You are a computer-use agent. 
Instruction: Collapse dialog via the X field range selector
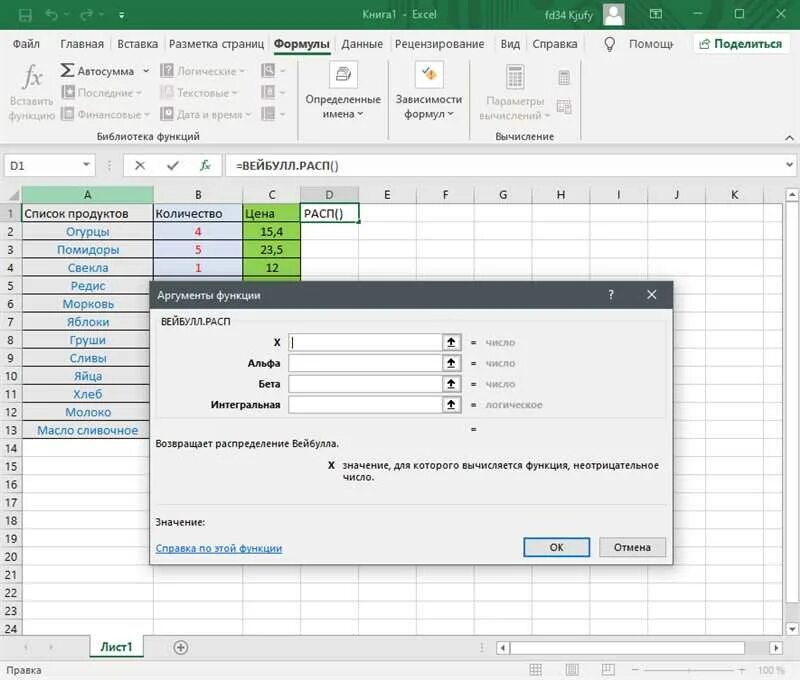click(x=451, y=342)
